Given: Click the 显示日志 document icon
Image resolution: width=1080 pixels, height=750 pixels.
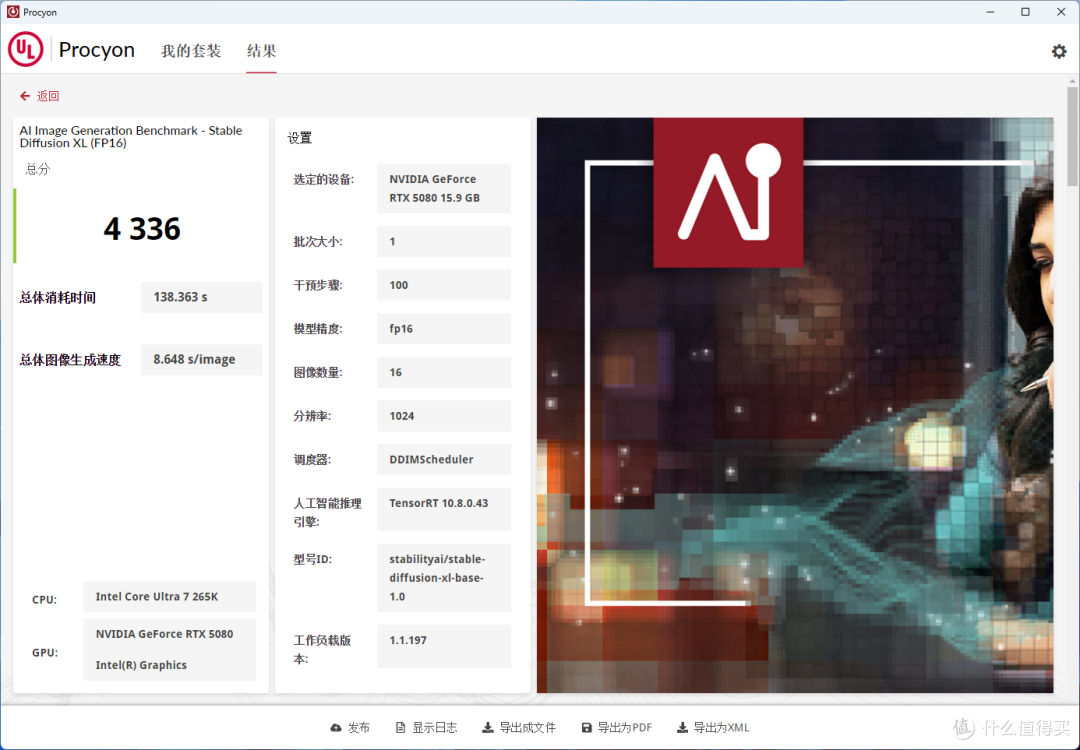Looking at the screenshot, I should [x=400, y=727].
